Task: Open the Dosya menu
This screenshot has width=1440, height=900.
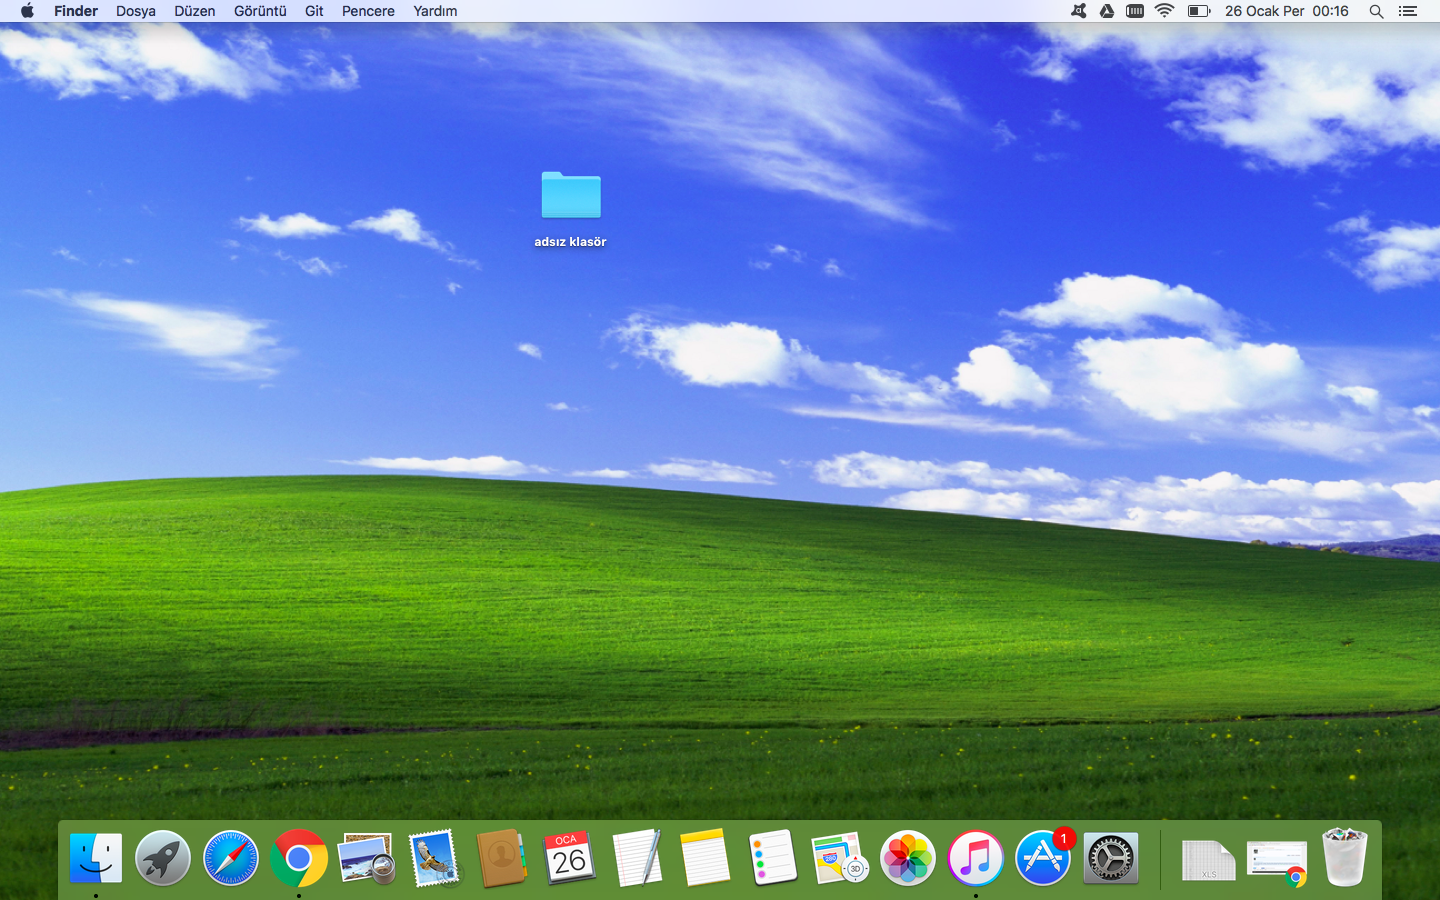Action: (136, 11)
